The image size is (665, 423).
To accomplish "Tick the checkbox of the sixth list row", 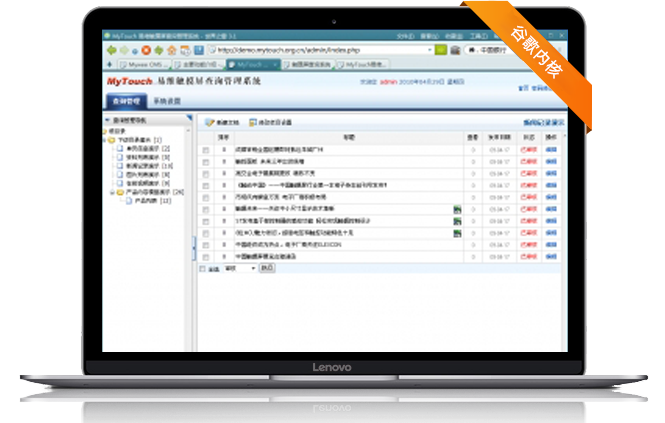I will (206, 209).
